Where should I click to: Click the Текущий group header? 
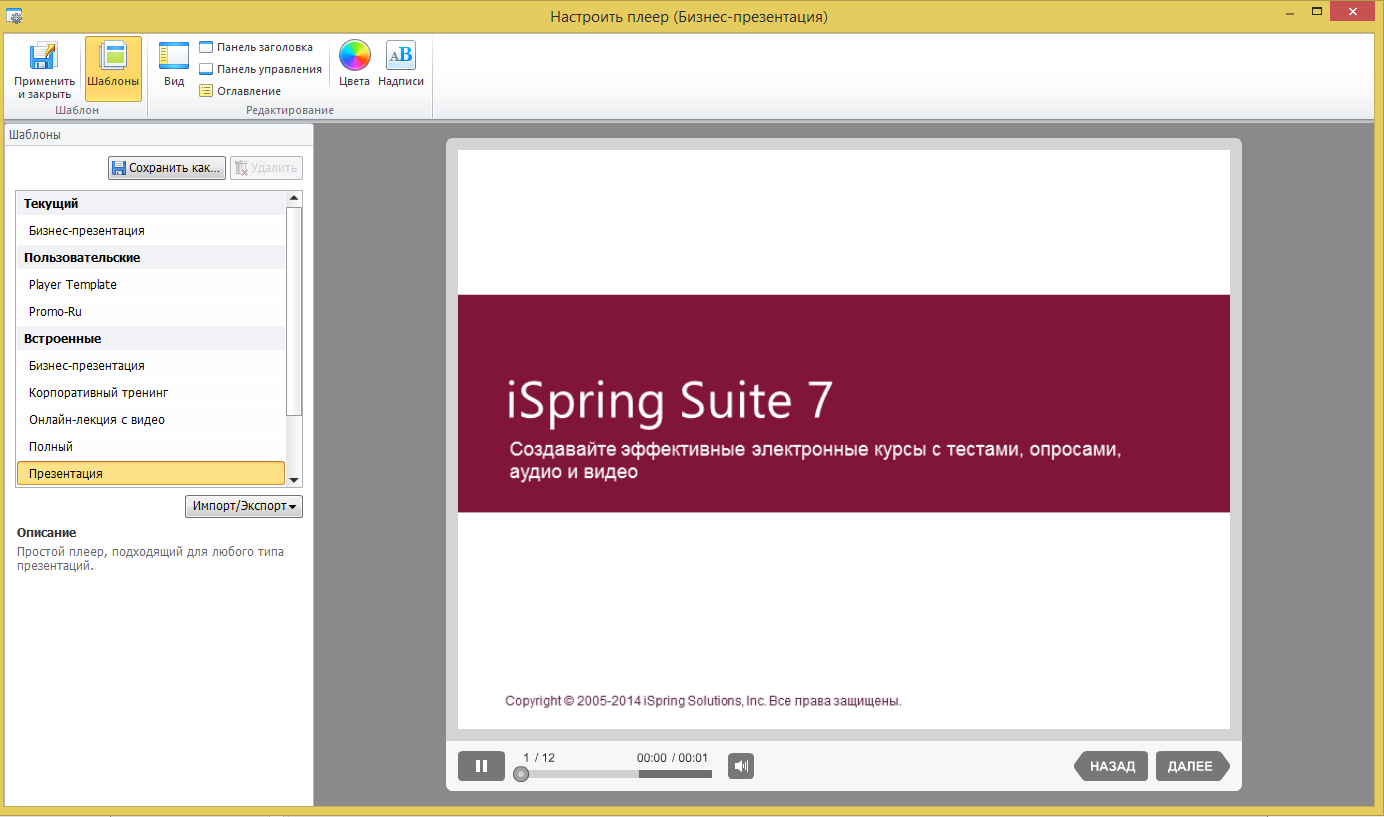pyautogui.click(x=151, y=204)
